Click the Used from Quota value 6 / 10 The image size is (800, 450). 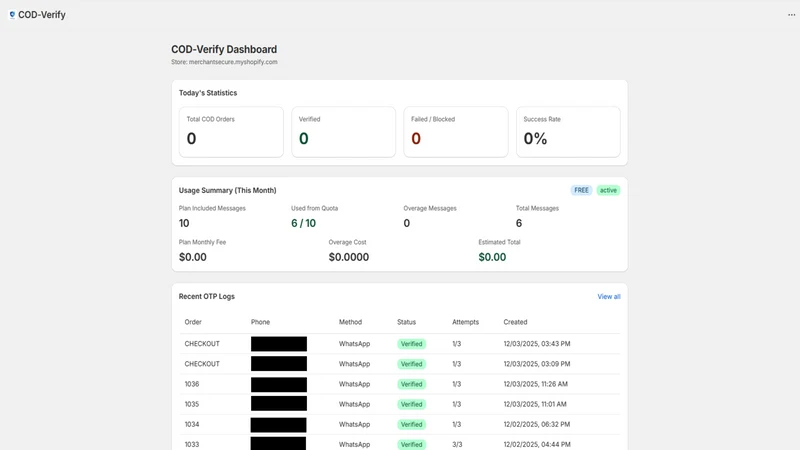304,223
